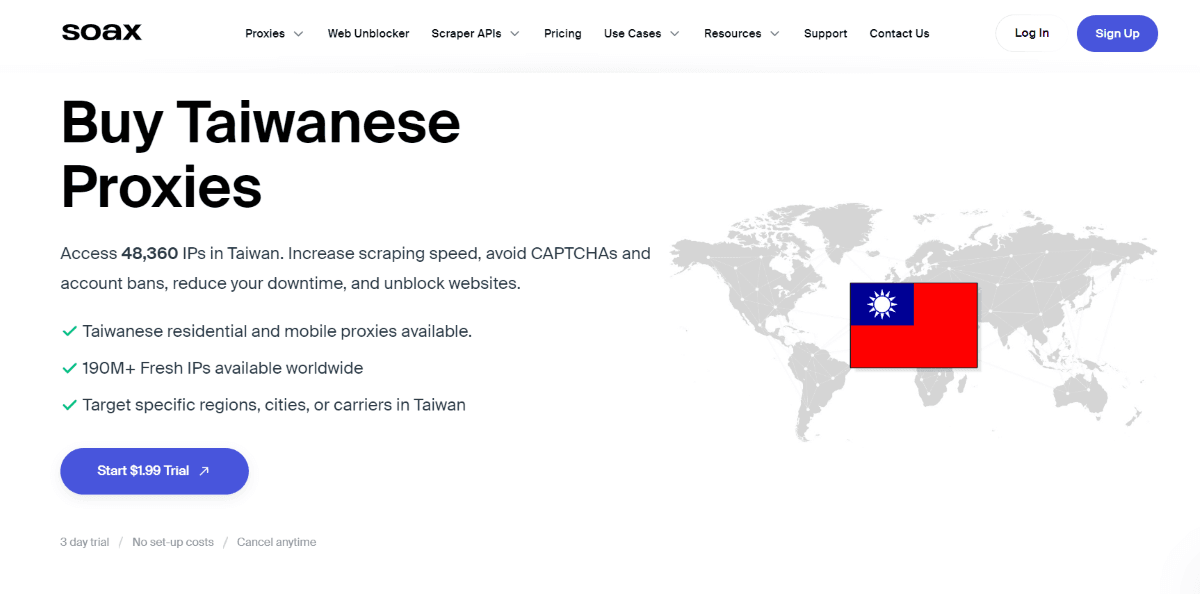This screenshot has height=594, width=1200.
Task: Click the "Cancel anytime" note
Action: point(276,542)
